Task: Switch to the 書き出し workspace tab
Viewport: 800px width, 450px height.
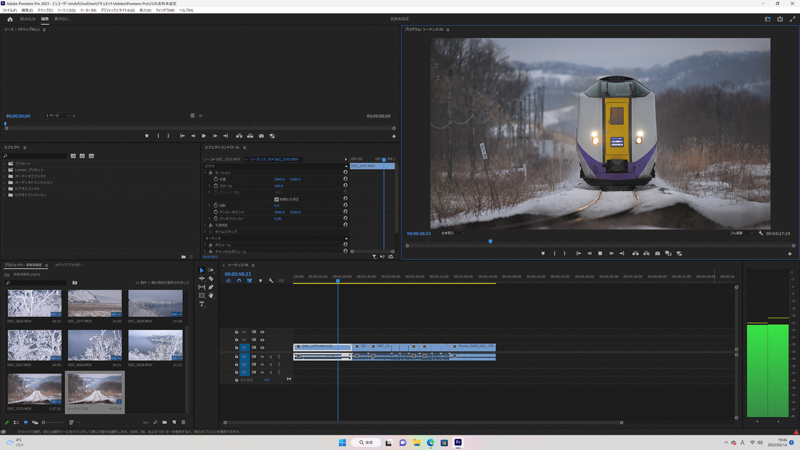Action: pyautogui.click(x=62, y=19)
